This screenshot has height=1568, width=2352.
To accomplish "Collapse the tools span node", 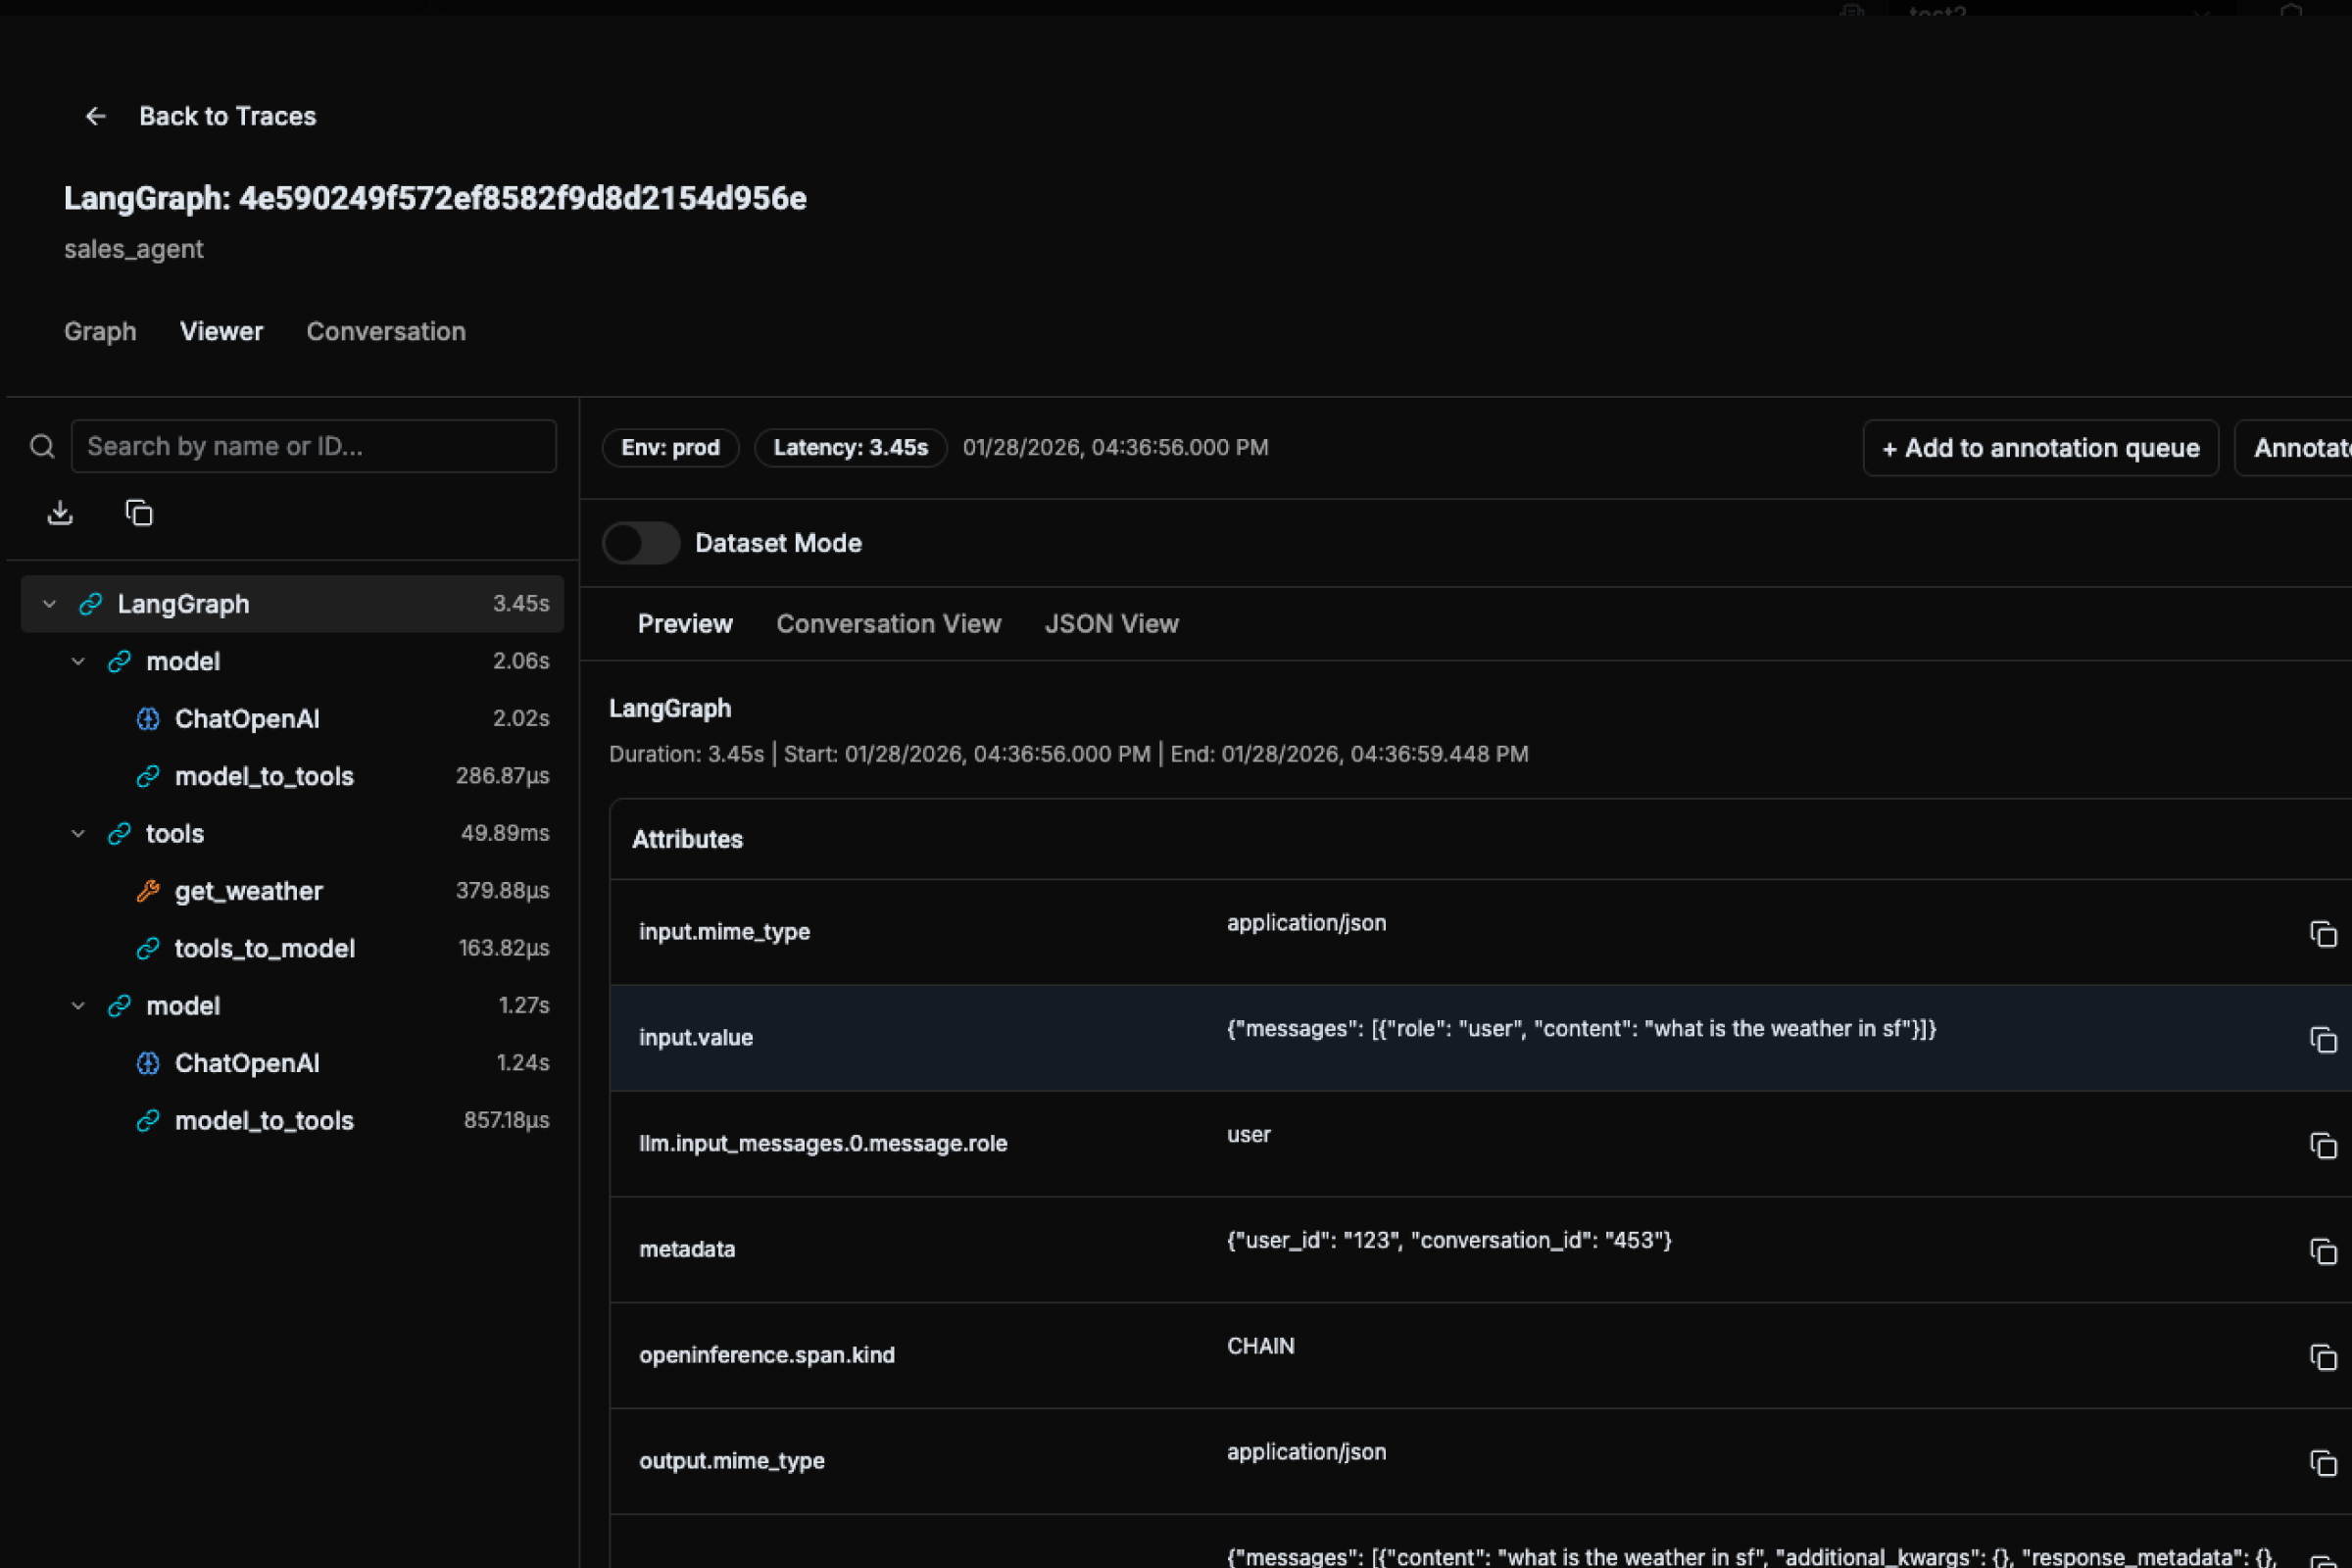I will click(x=78, y=834).
